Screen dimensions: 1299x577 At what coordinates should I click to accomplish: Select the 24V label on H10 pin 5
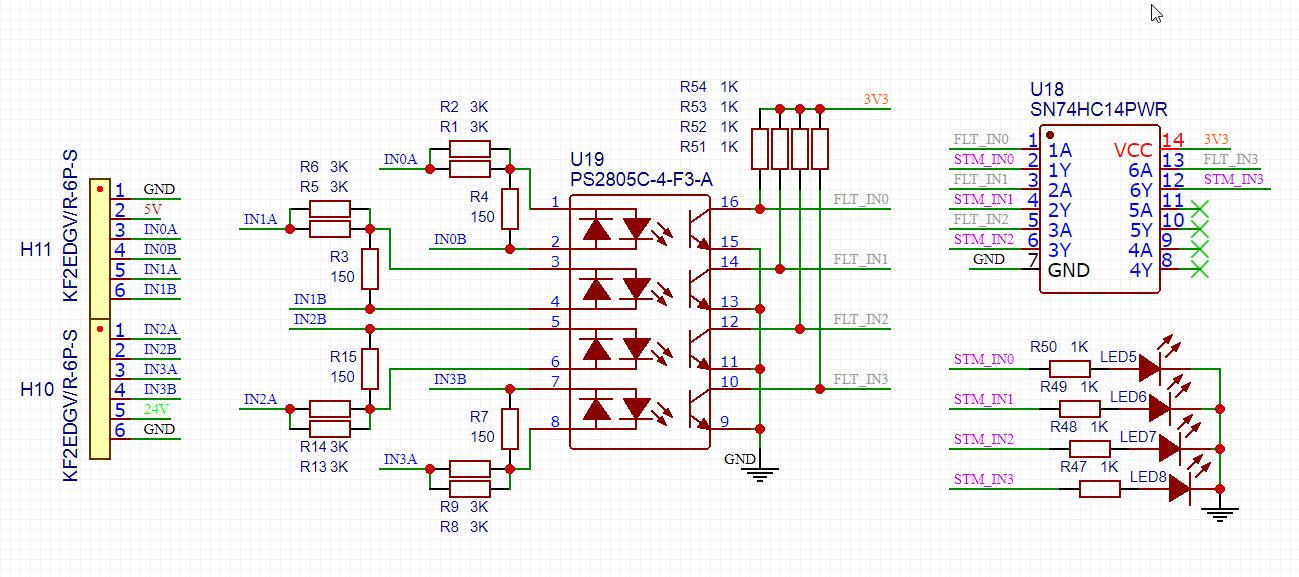(x=157, y=409)
